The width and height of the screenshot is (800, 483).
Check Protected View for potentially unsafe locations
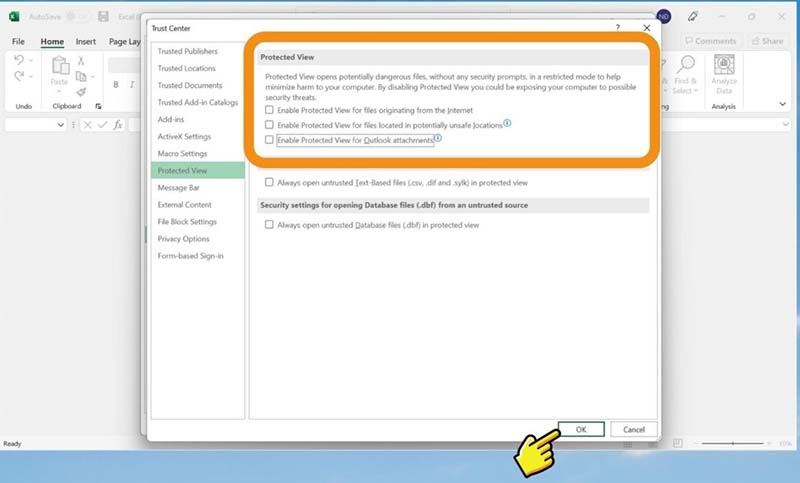[269, 124]
